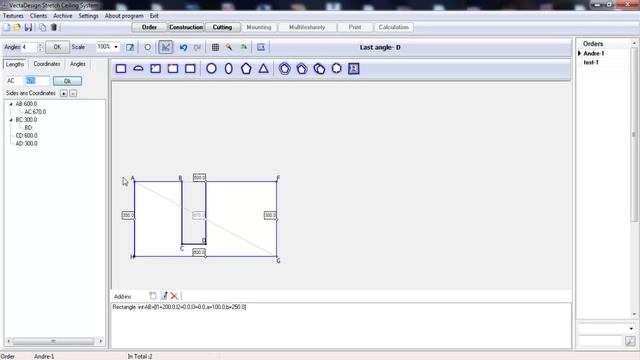Open the Clients menu
This screenshot has width=640, height=360.
coord(38,16)
